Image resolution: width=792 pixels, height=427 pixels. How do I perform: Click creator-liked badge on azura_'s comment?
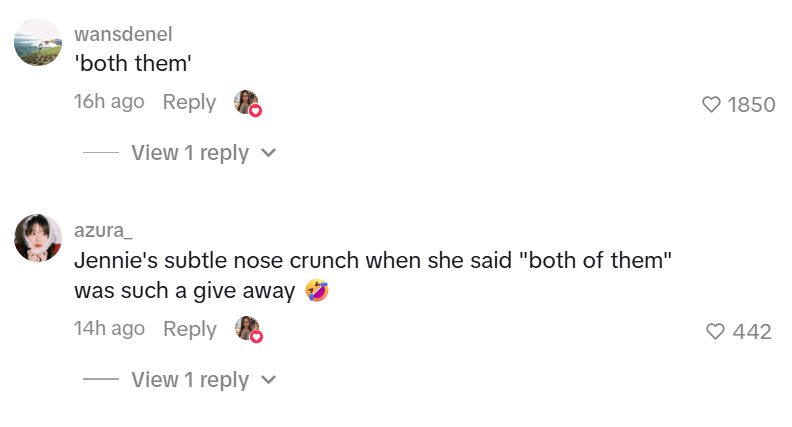pyautogui.click(x=249, y=329)
